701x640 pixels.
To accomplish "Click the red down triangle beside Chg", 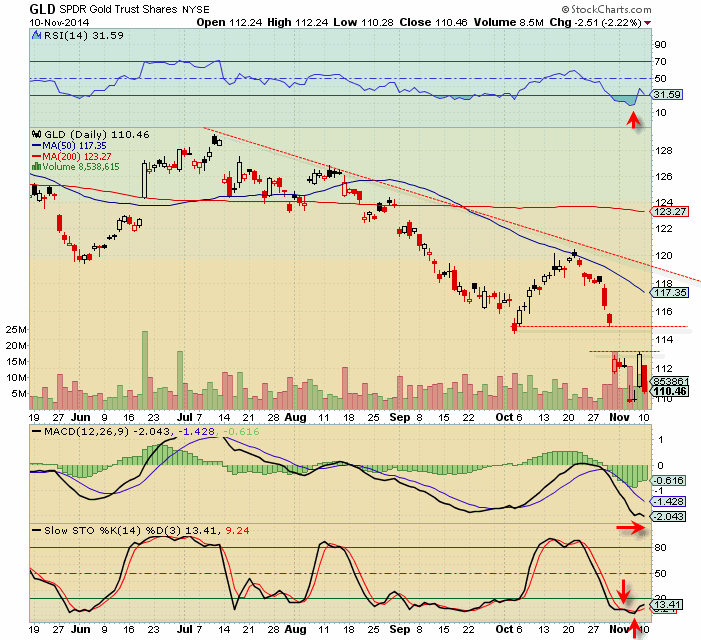I will point(648,23).
